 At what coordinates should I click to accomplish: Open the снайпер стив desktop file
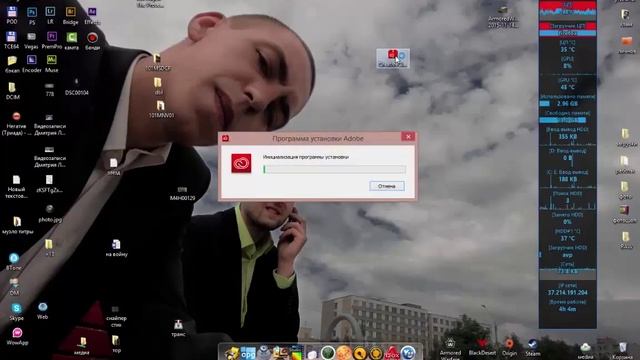(116, 316)
